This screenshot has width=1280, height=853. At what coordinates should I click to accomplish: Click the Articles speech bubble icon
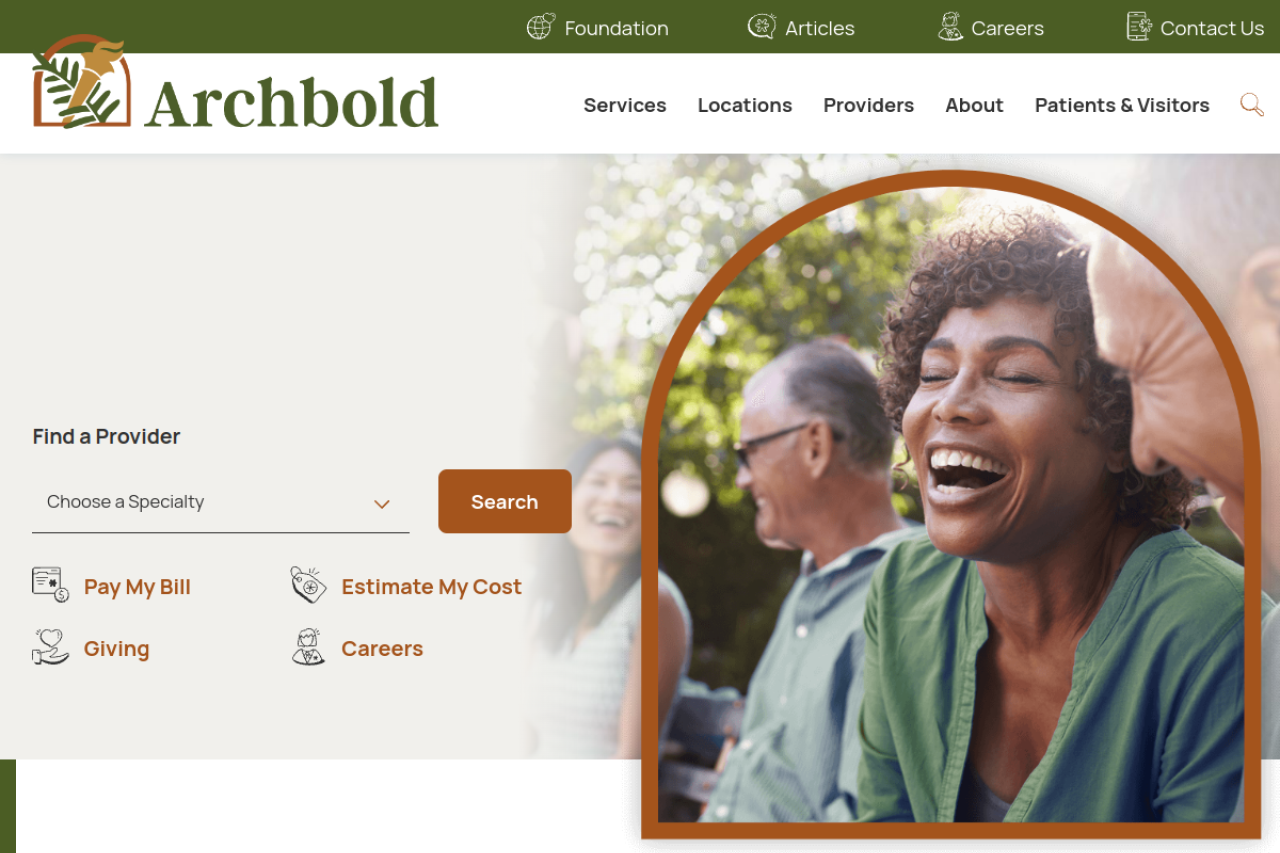(x=762, y=27)
